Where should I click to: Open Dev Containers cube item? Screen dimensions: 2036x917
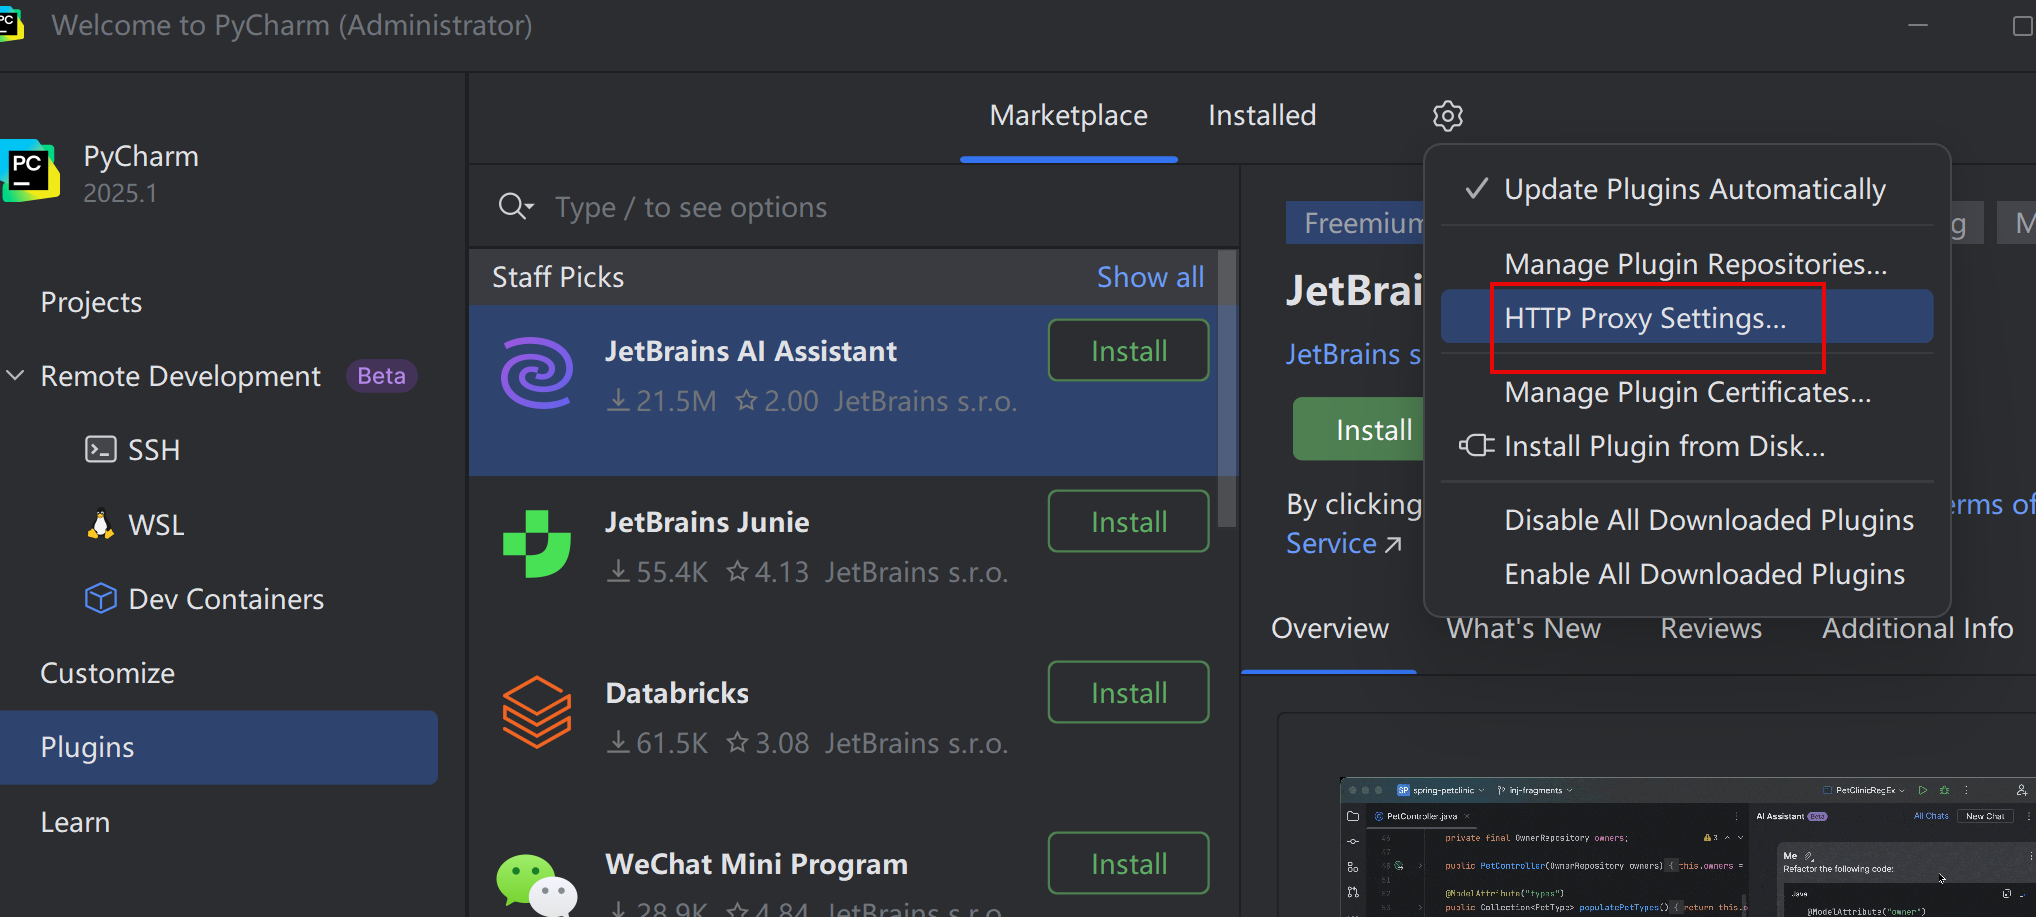(x=225, y=599)
